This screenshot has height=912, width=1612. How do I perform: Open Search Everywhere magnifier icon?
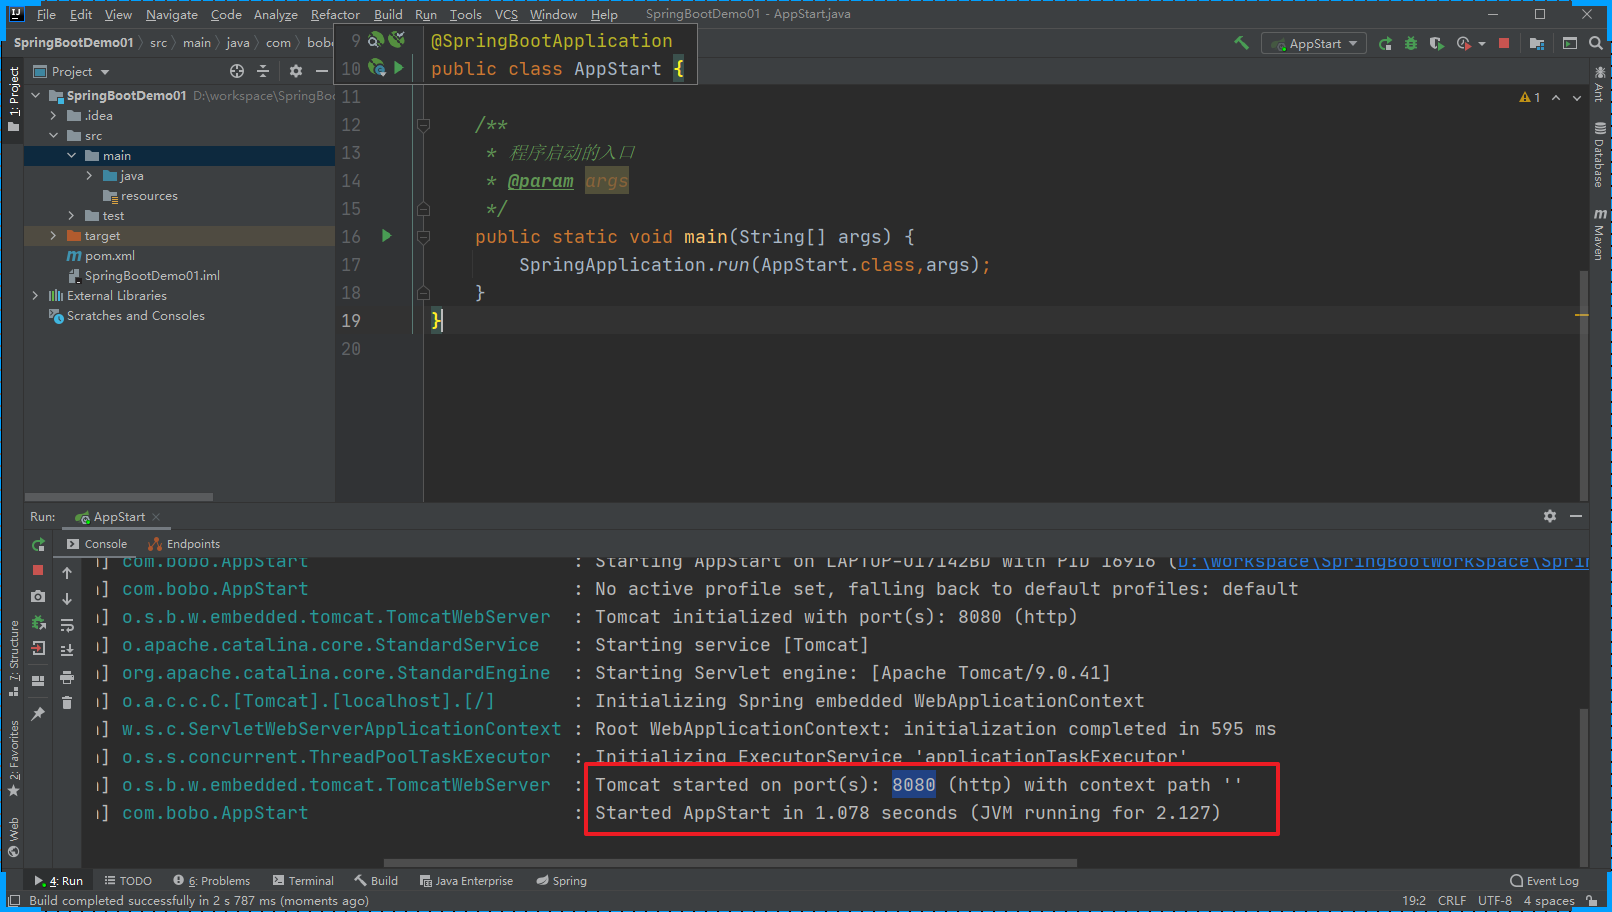(x=1596, y=43)
